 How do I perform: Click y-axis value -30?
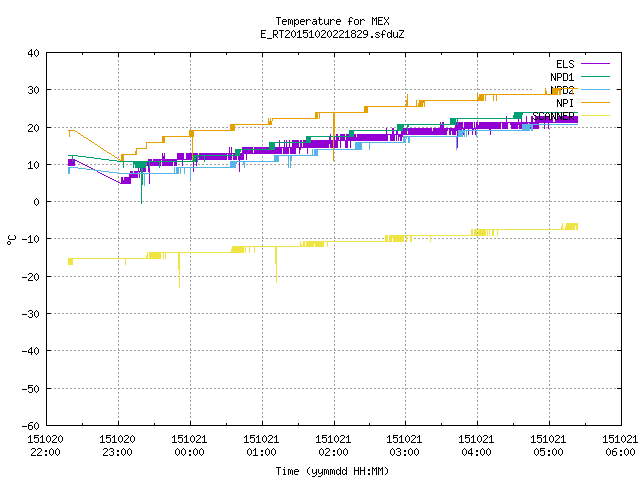click(x=31, y=314)
